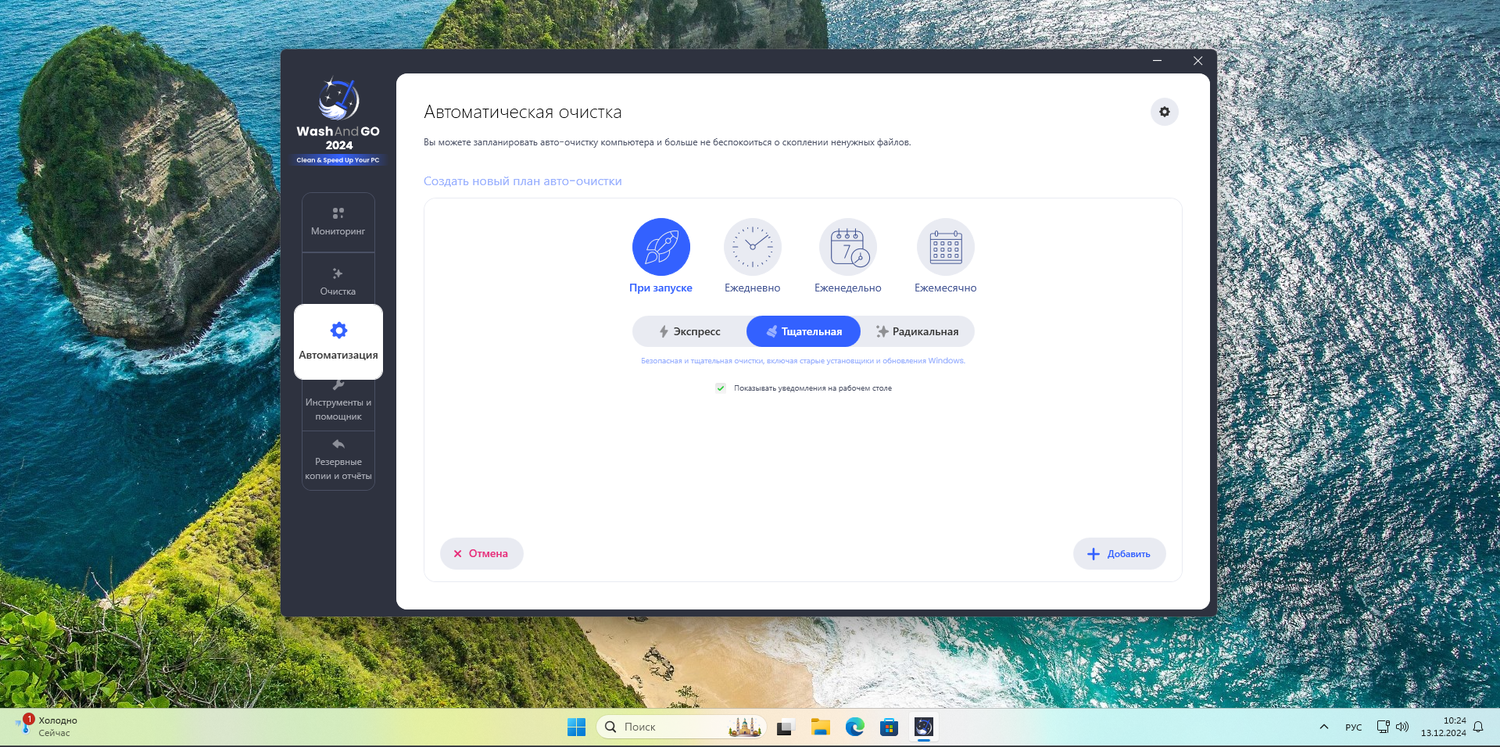Click the Автоматическая очистка title text
1500x747 pixels.
[x=523, y=112]
